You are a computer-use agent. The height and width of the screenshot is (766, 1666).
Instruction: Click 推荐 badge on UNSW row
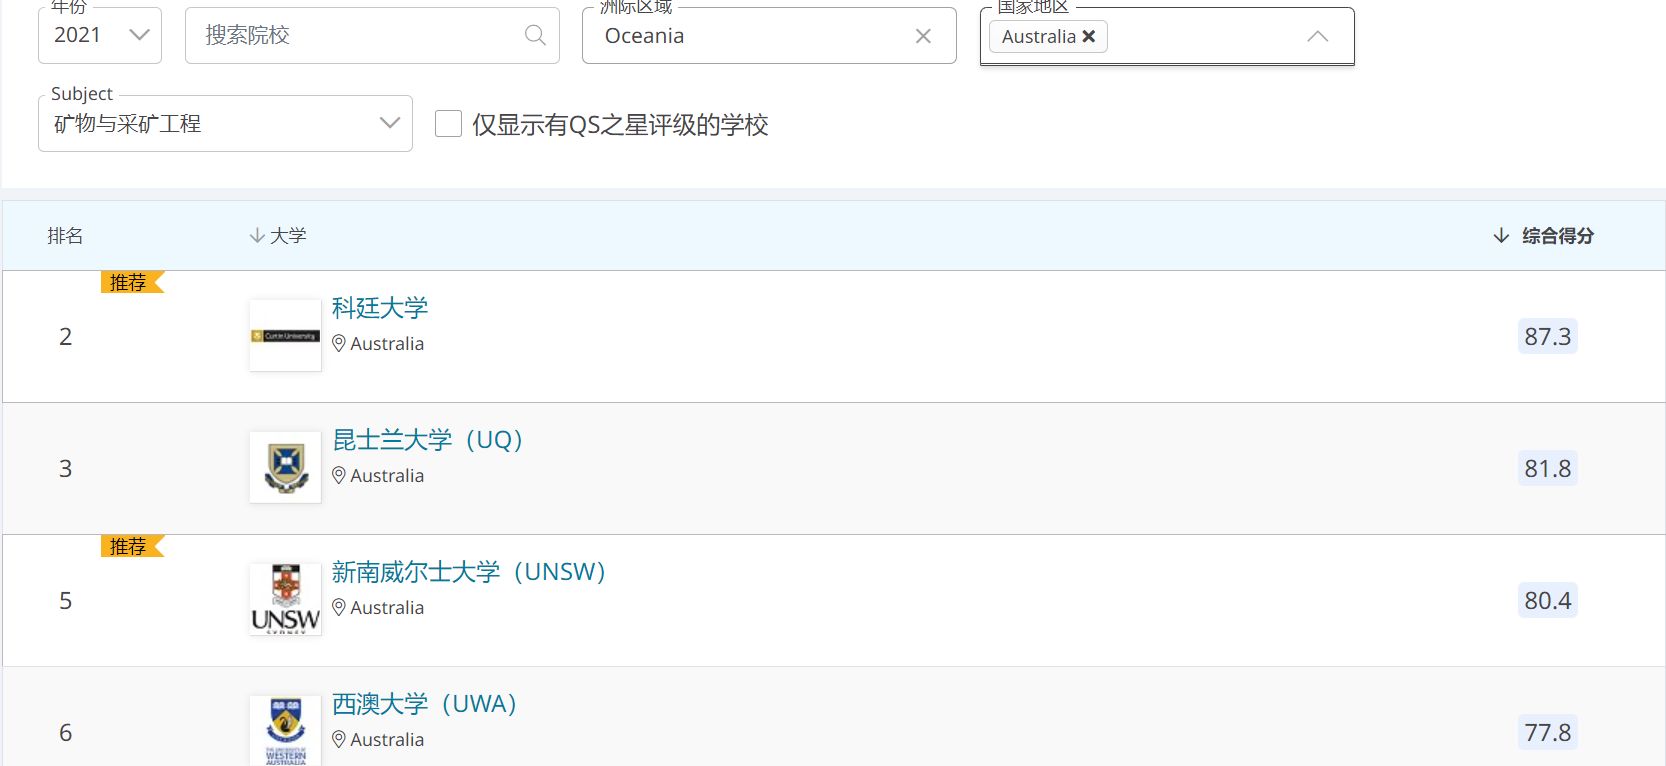pos(132,546)
